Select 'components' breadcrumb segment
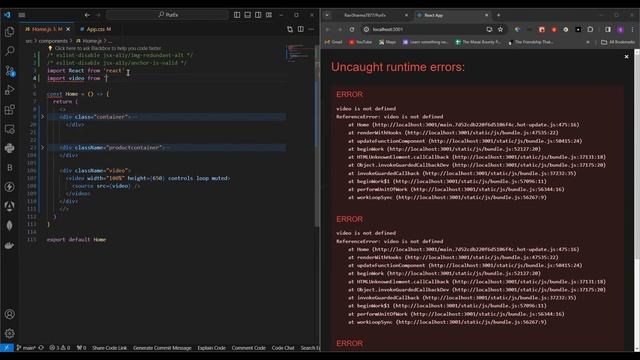Viewport: 640px width, 360px height. point(53,41)
